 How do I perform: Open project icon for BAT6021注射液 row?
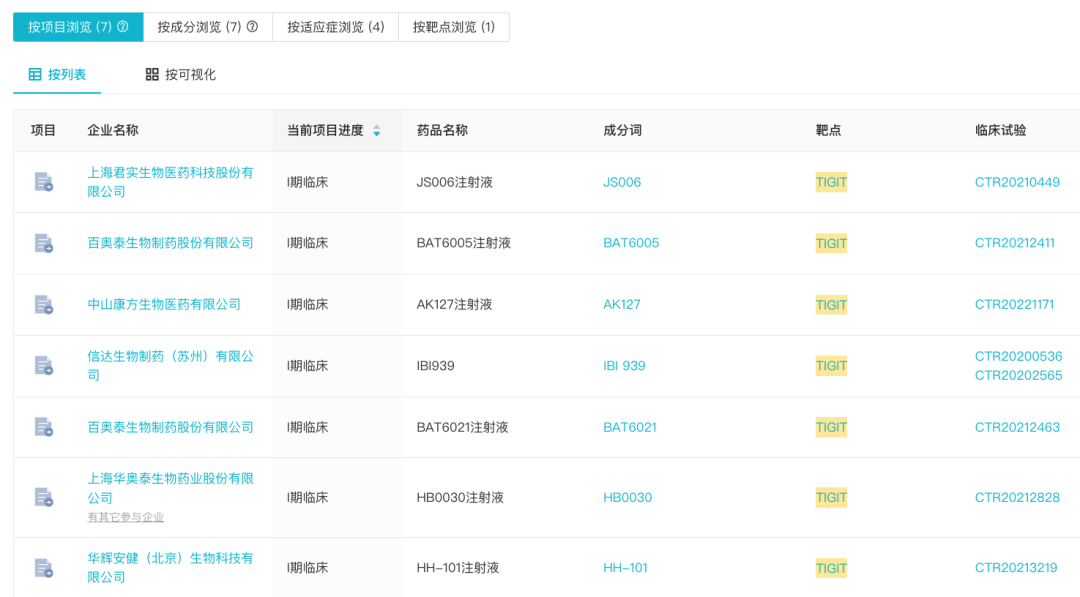[43, 427]
